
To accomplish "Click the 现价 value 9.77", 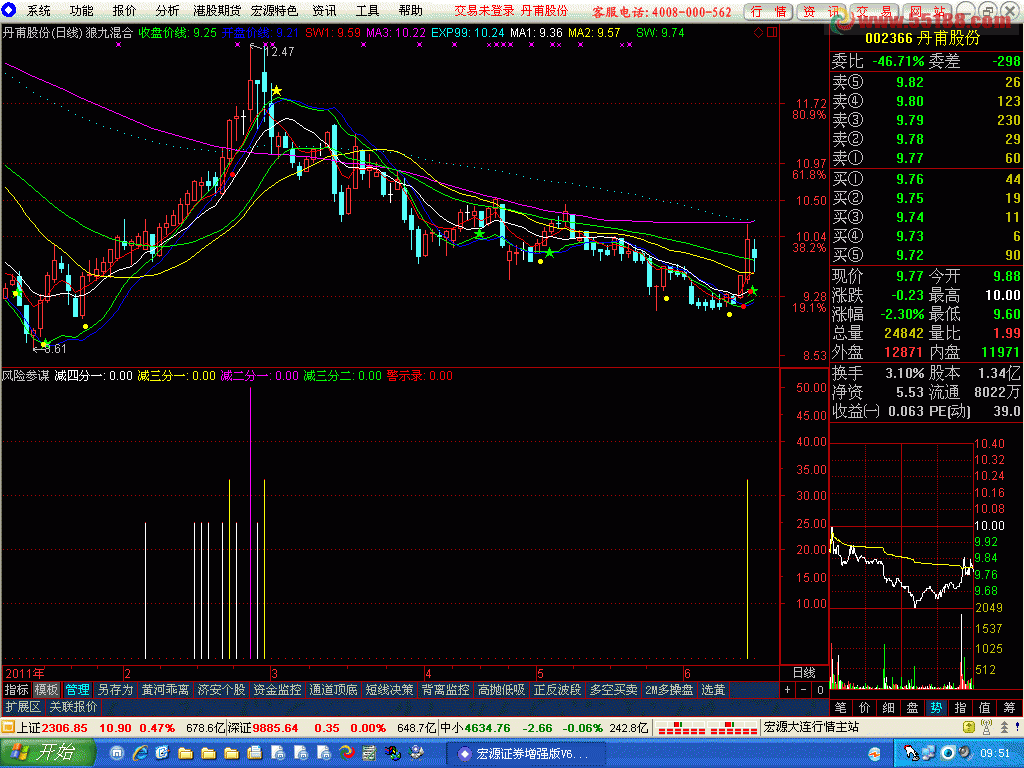I will tap(910, 276).
